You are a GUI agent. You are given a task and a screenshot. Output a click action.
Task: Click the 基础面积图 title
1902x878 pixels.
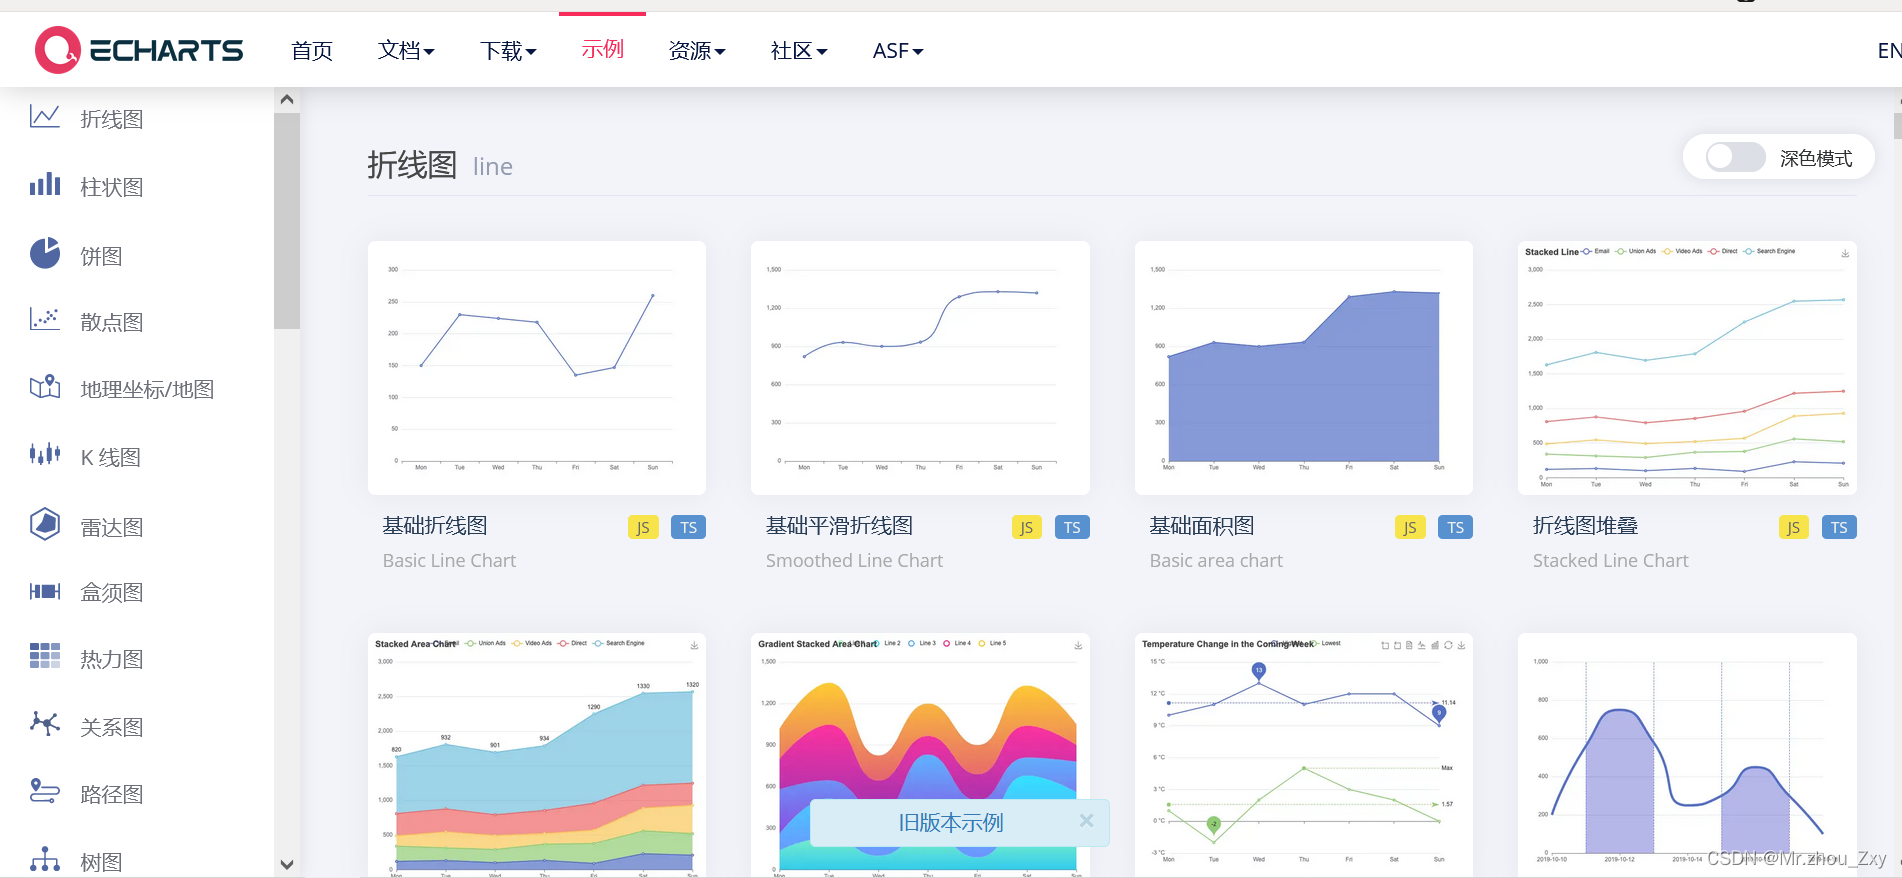point(1202,526)
